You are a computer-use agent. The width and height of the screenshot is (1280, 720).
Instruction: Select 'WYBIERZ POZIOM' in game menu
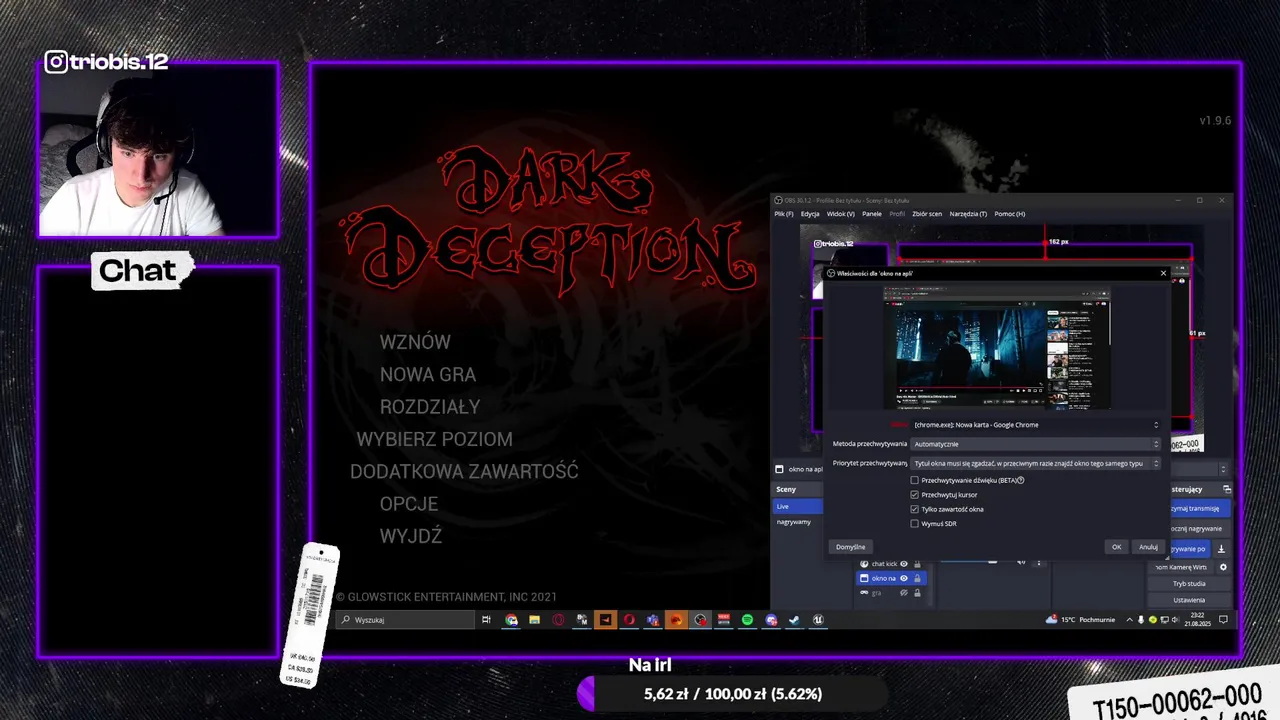pyautogui.click(x=435, y=439)
